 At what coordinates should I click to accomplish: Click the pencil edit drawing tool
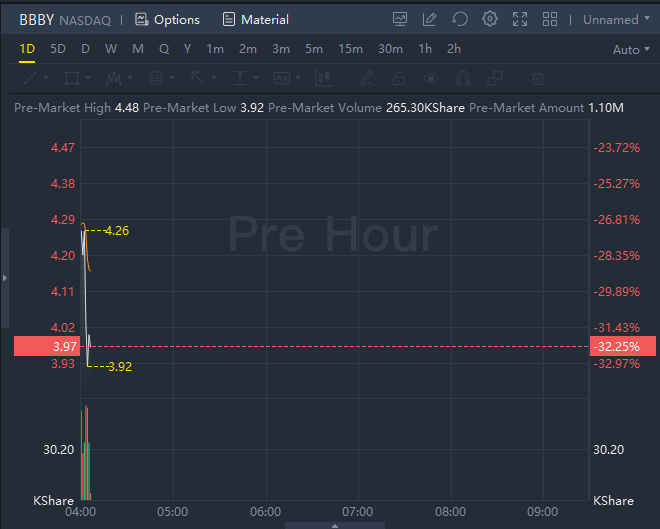[367, 78]
